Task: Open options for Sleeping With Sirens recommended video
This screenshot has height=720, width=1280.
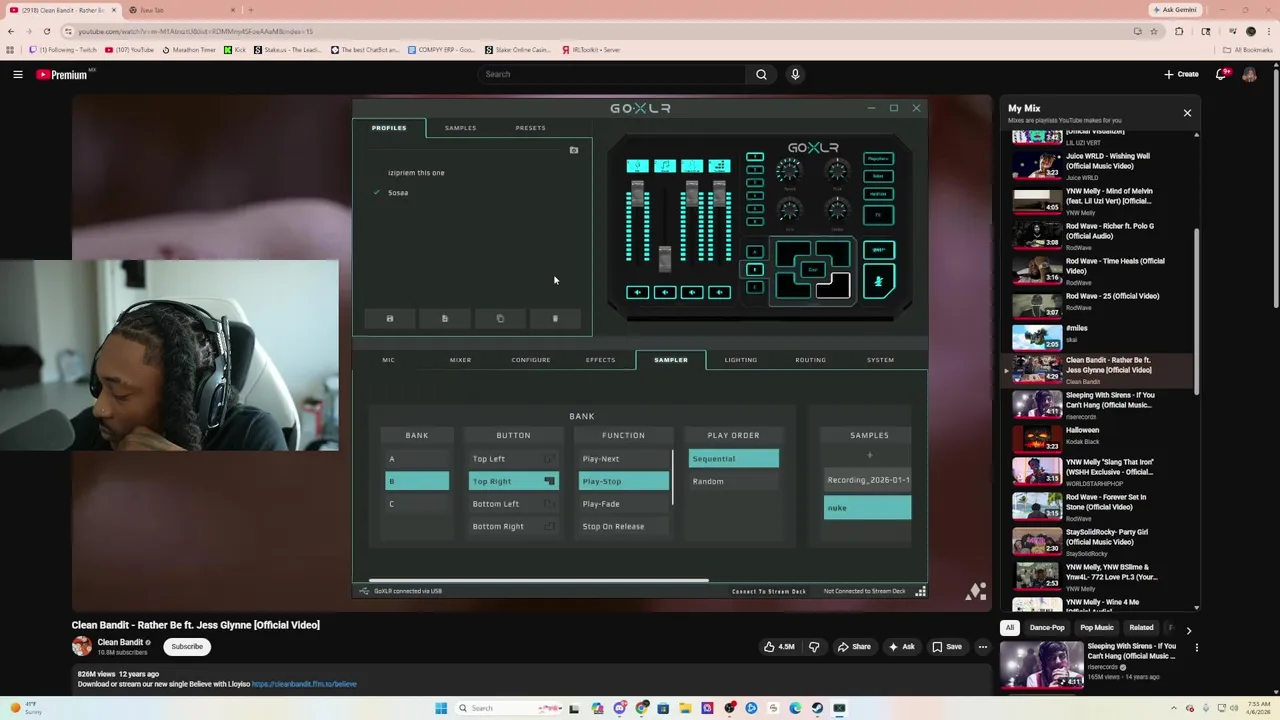Action: (x=1196, y=647)
